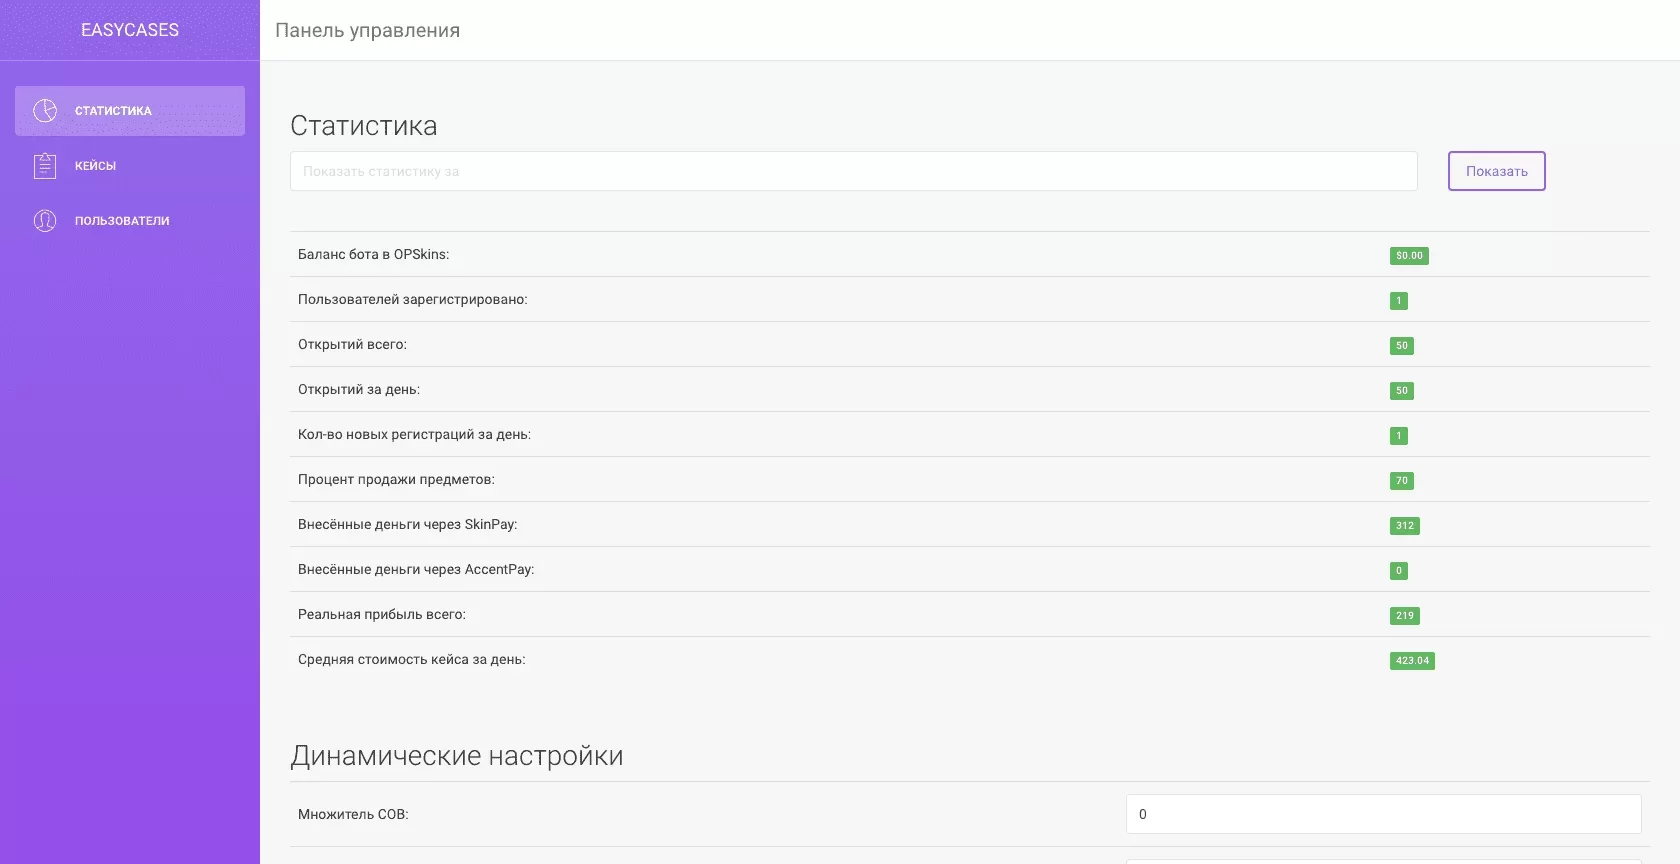Viewport: 1680px width, 864px height.
Task: Click 'Внесённые деньги через SkinPay:' label
Action: (x=408, y=525)
